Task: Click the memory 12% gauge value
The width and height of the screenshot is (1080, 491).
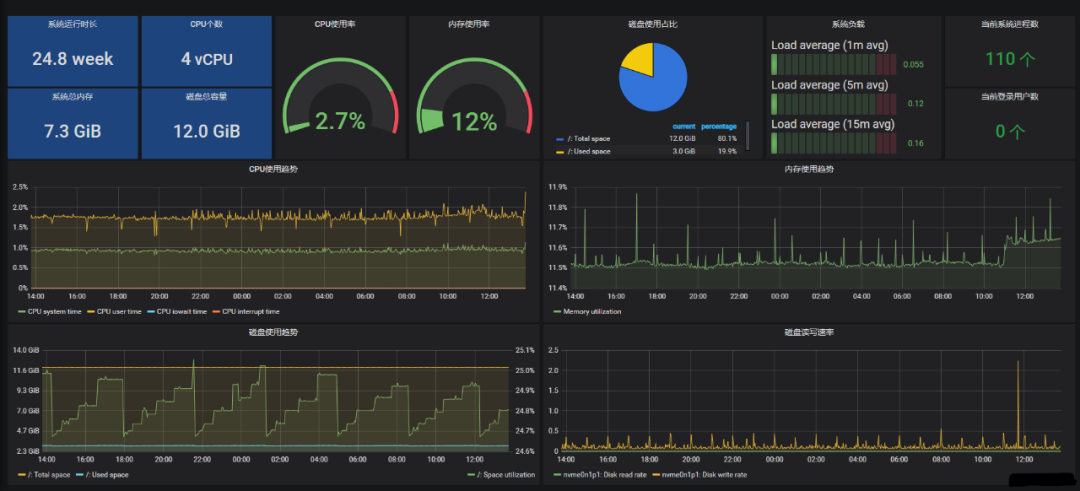Action: coord(474,122)
